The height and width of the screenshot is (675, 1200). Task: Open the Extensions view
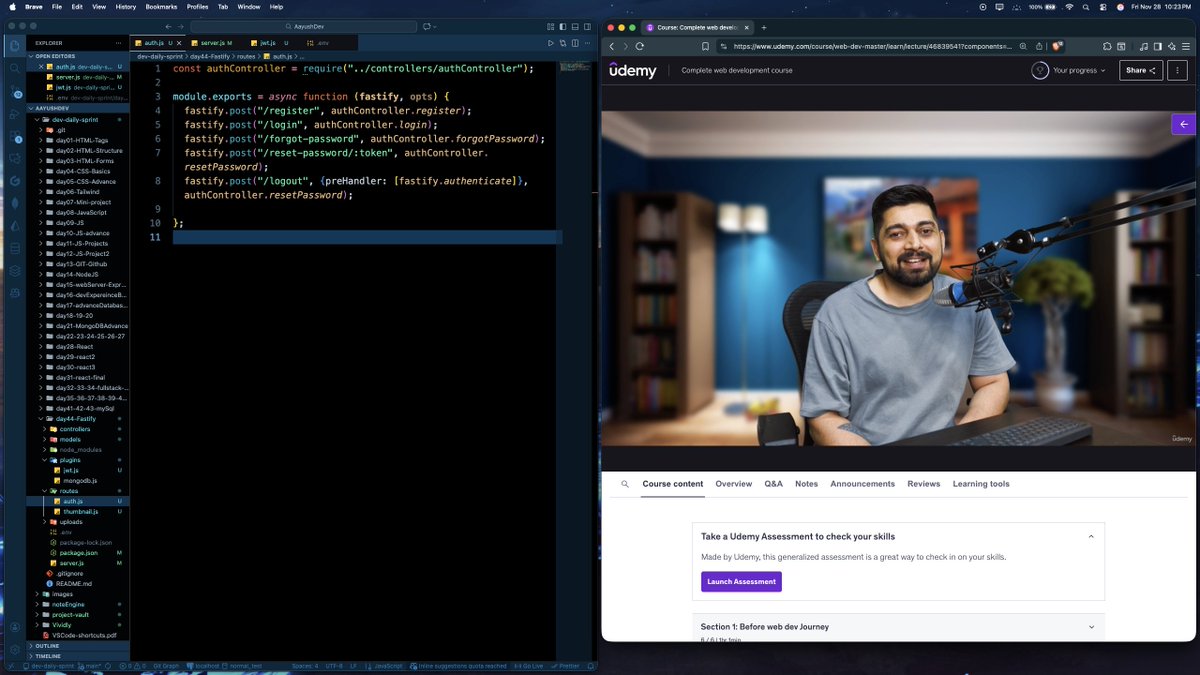(x=15, y=135)
